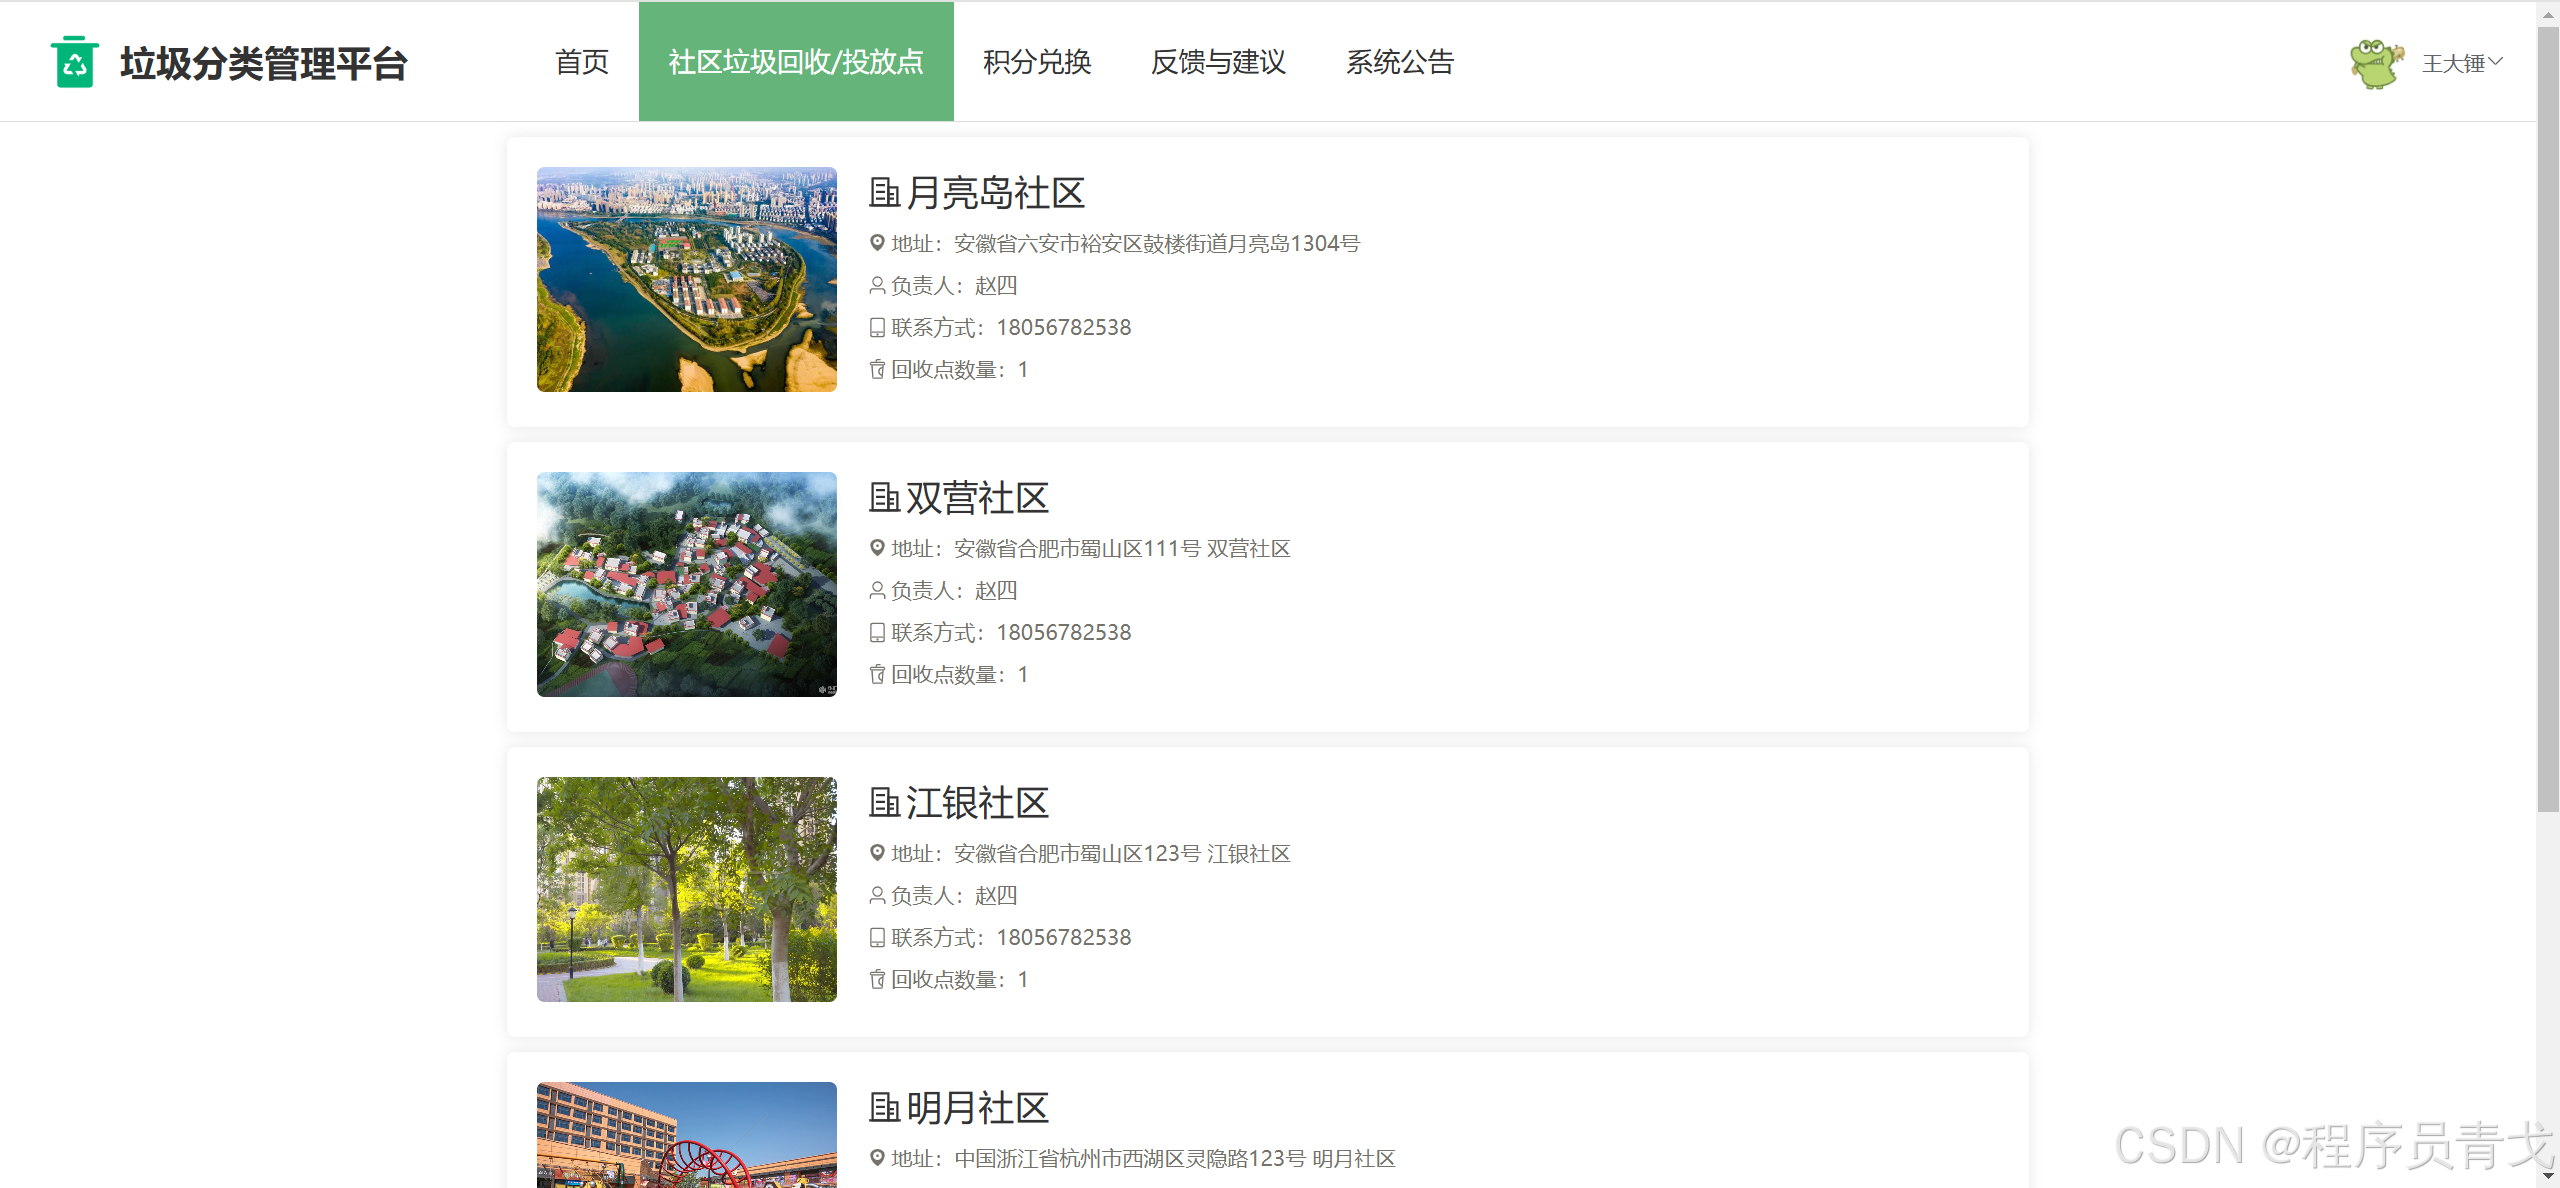Screen dimensions: 2560x1188
Task: Open the 首页 menu item
Action: click(x=582, y=62)
